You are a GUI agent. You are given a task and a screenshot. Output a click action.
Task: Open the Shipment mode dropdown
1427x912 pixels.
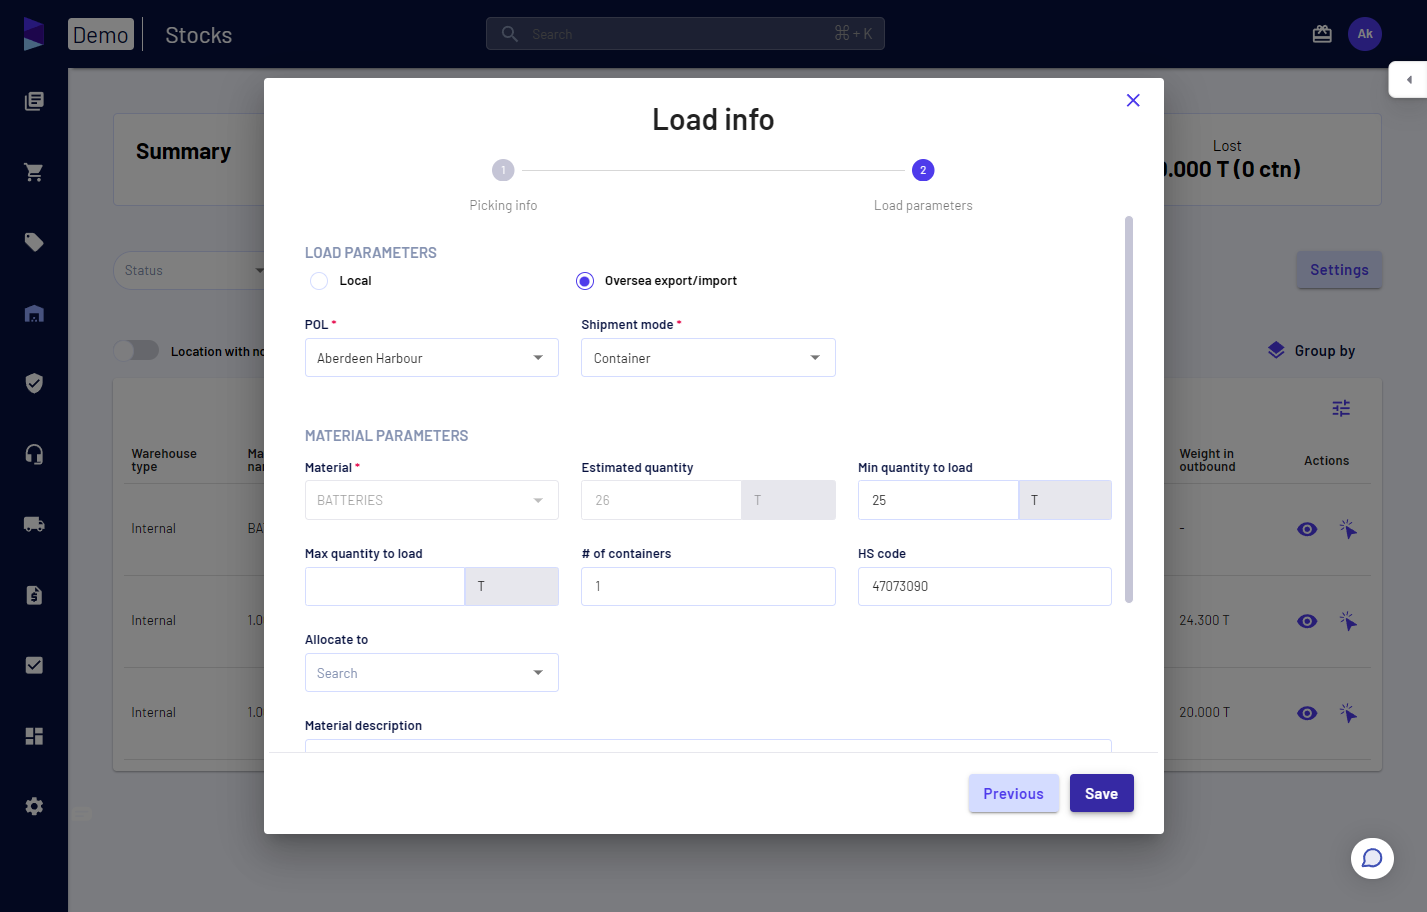(x=708, y=358)
